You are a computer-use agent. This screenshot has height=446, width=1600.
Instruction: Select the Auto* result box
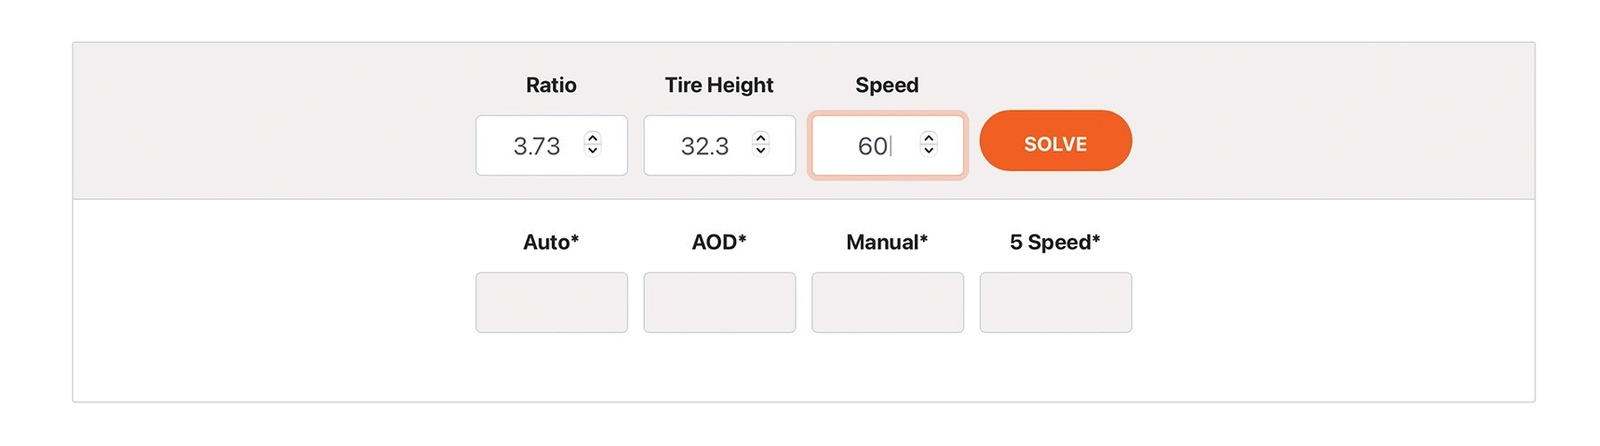(551, 302)
